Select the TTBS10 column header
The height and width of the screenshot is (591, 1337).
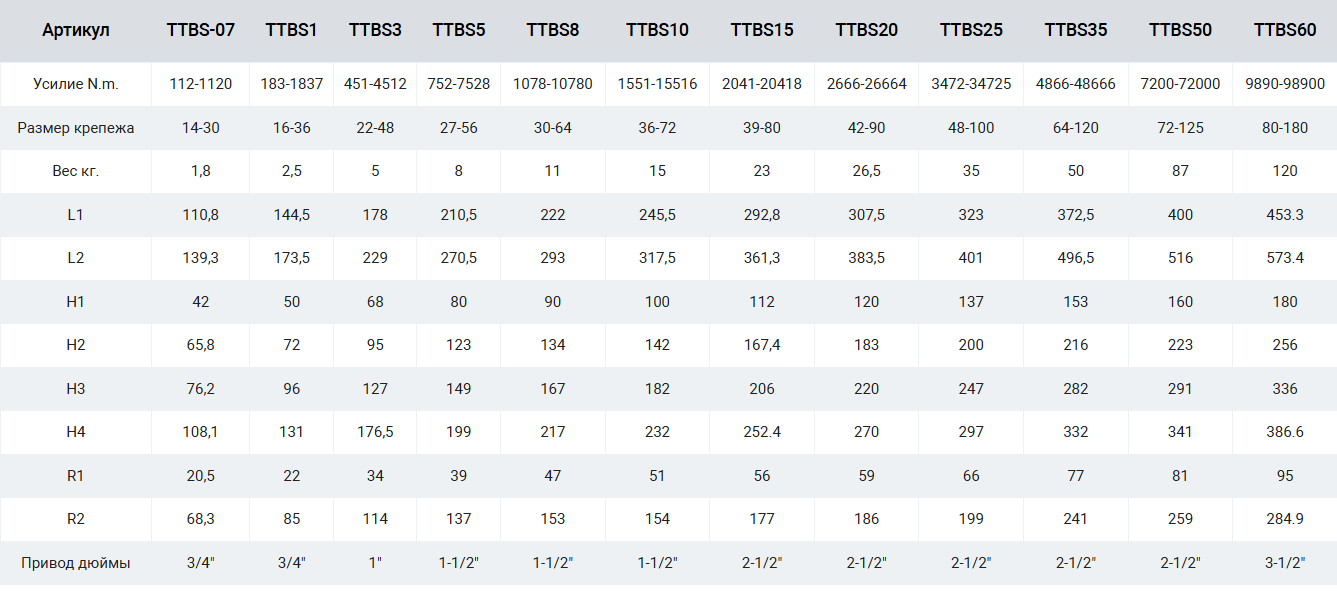coord(657,30)
